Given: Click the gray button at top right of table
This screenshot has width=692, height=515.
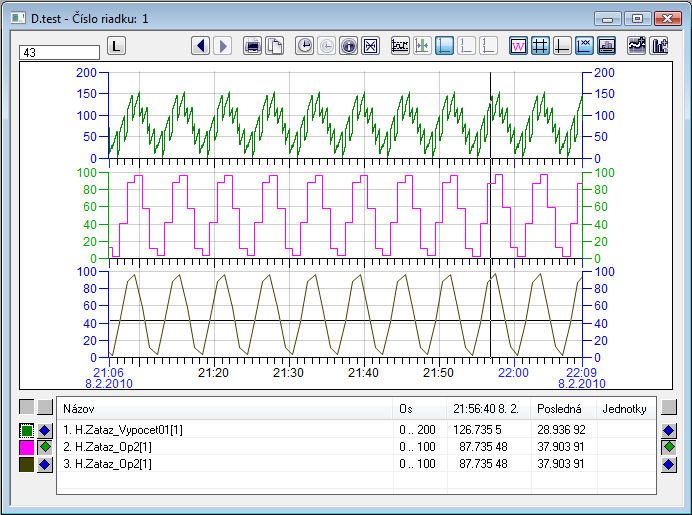Looking at the screenshot, I should 669,407.
